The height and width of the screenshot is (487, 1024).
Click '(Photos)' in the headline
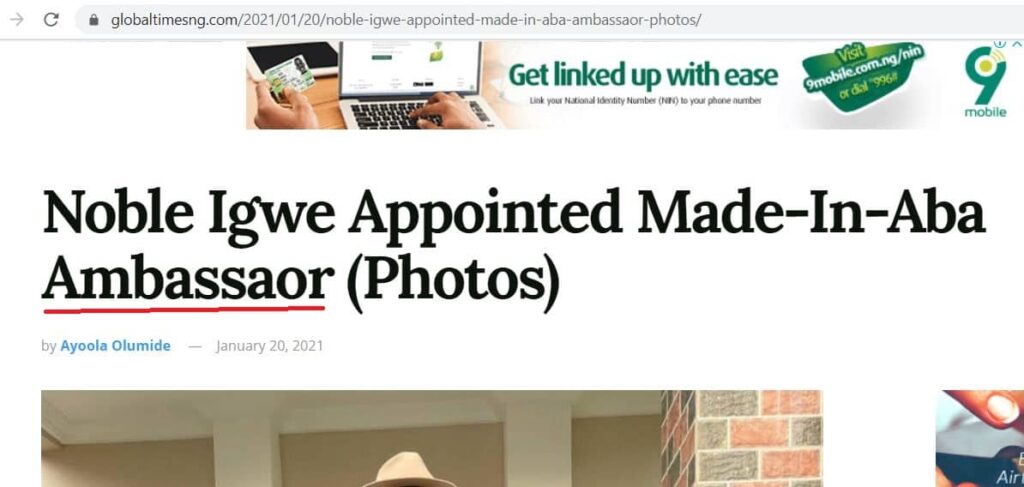pyautogui.click(x=453, y=282)
